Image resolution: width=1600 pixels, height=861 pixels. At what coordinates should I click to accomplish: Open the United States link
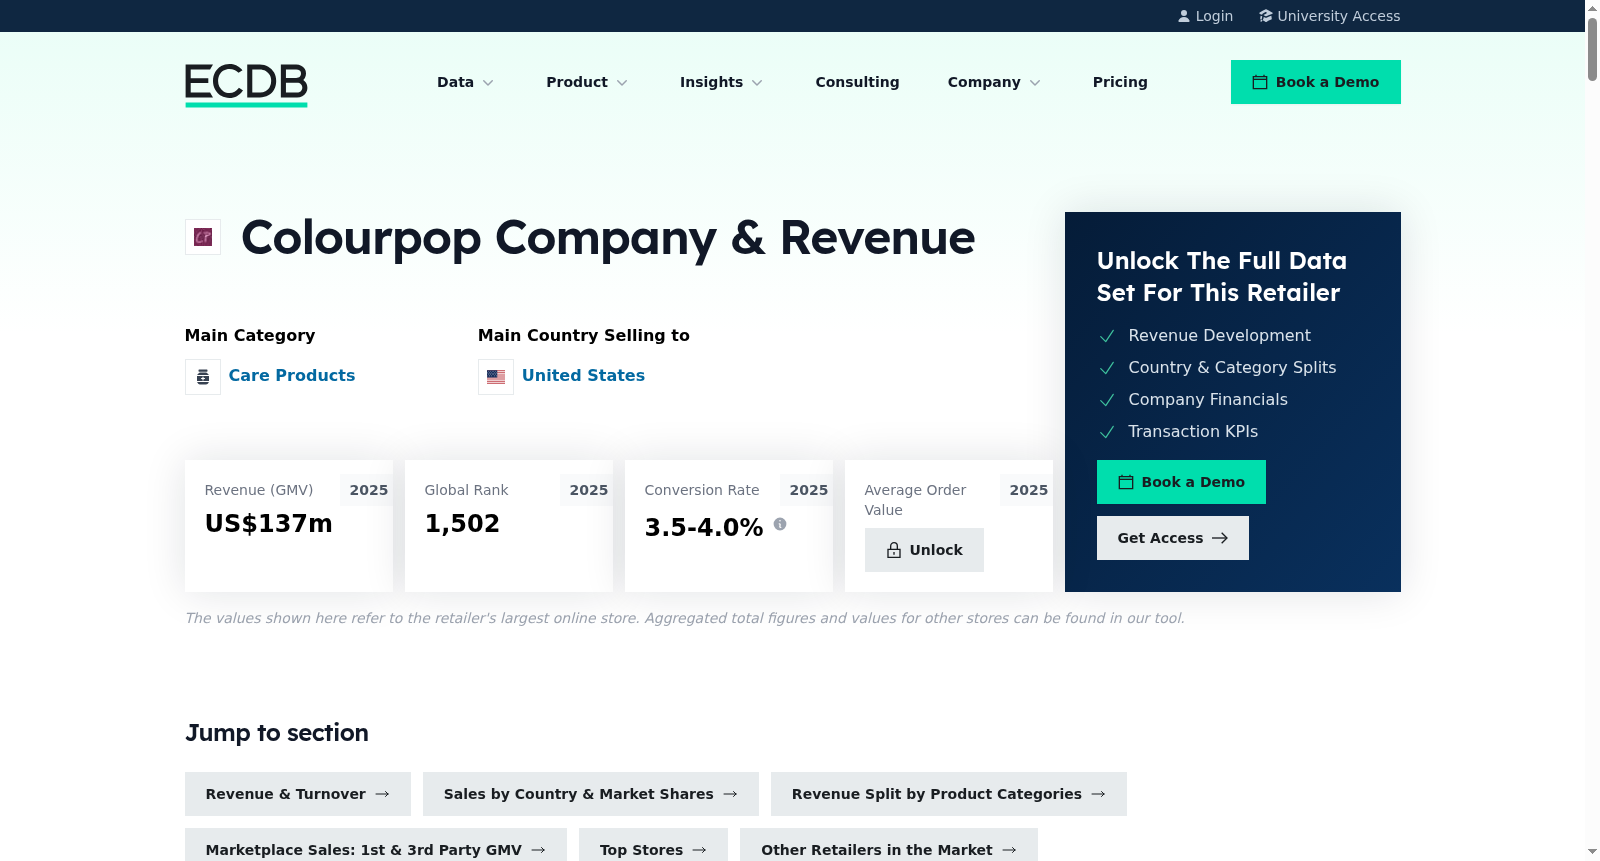pyautogui.click(x=583, y=376)
